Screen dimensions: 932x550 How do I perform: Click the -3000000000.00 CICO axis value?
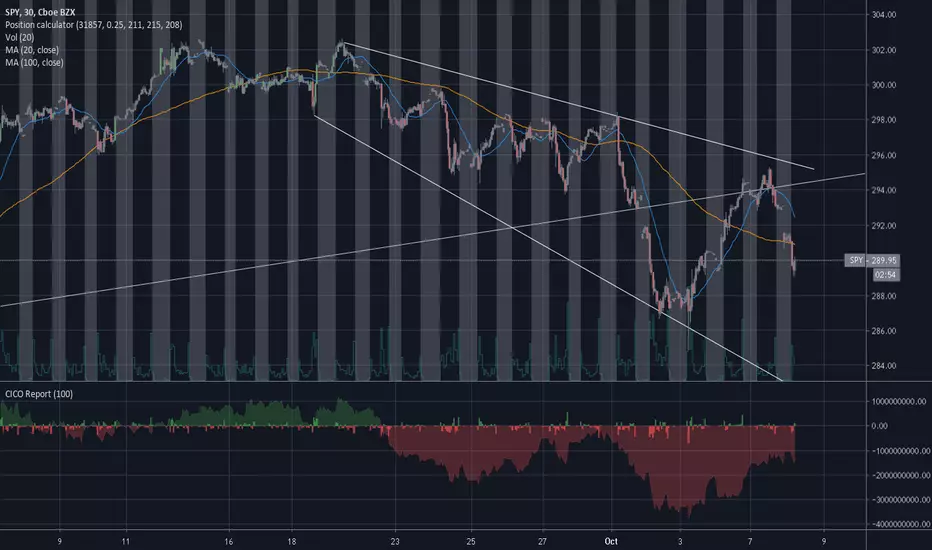pos(900,499)
